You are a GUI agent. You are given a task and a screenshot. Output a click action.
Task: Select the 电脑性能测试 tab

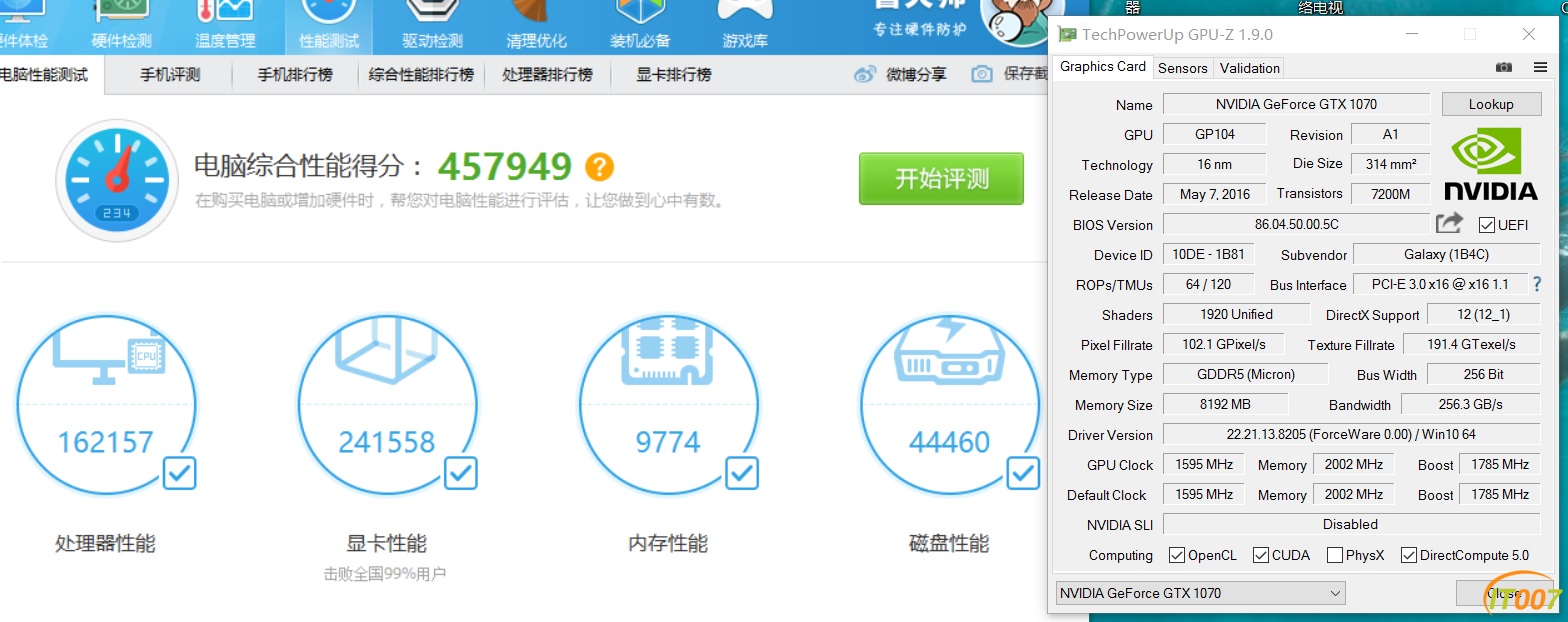point(46,75)
